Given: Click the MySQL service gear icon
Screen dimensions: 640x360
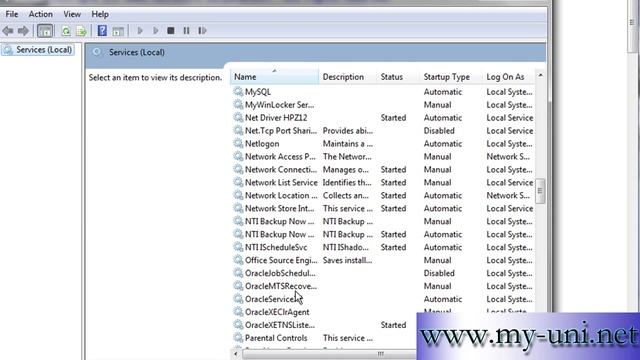Looking at the screenshot, I should (238, 91).
